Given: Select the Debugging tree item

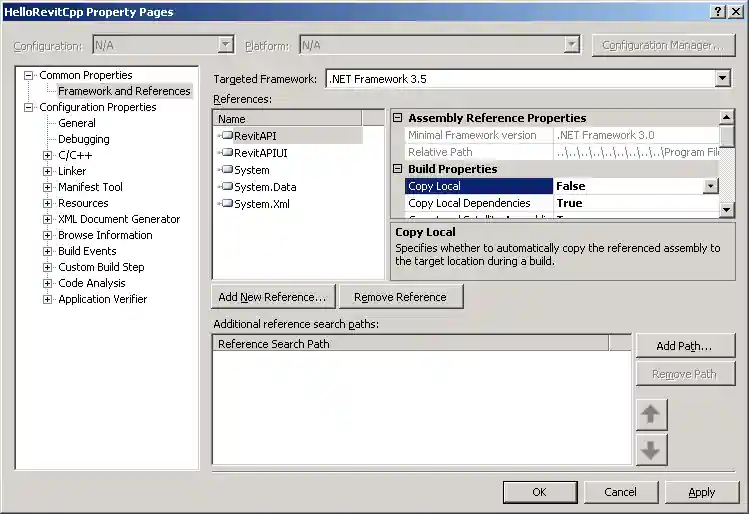Looking at the screenshot, I should pyautogui.click(x=84, y=139).
